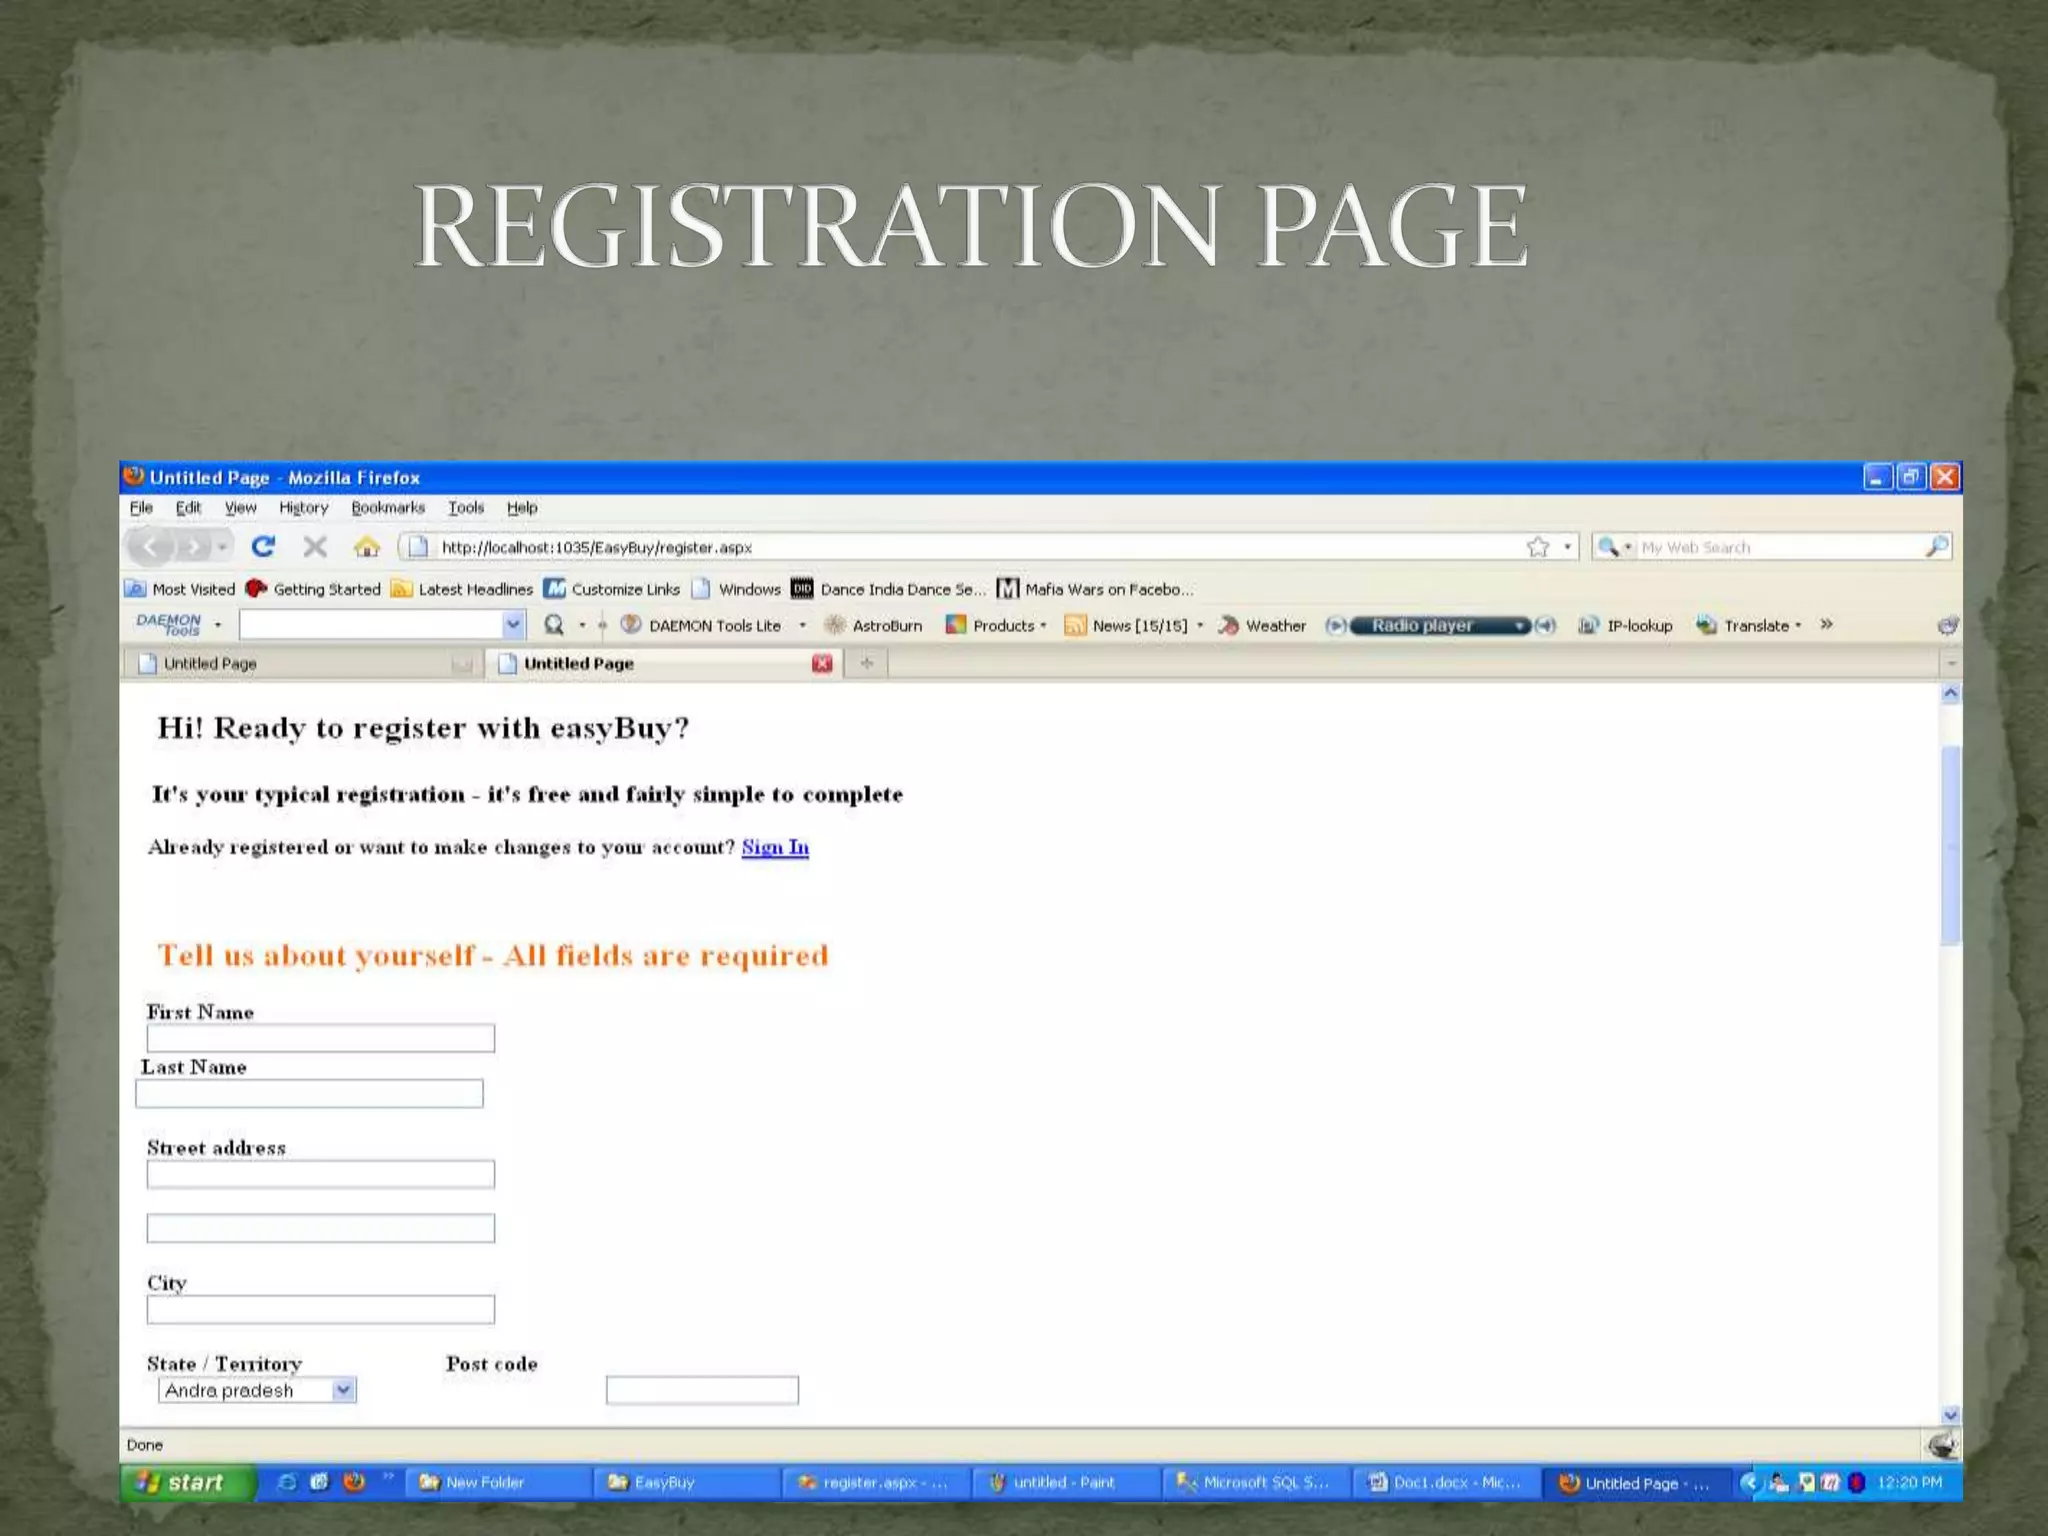Click the Windows Start button
Viewport: 2048px width, 1536px height.
point(186,1482)
